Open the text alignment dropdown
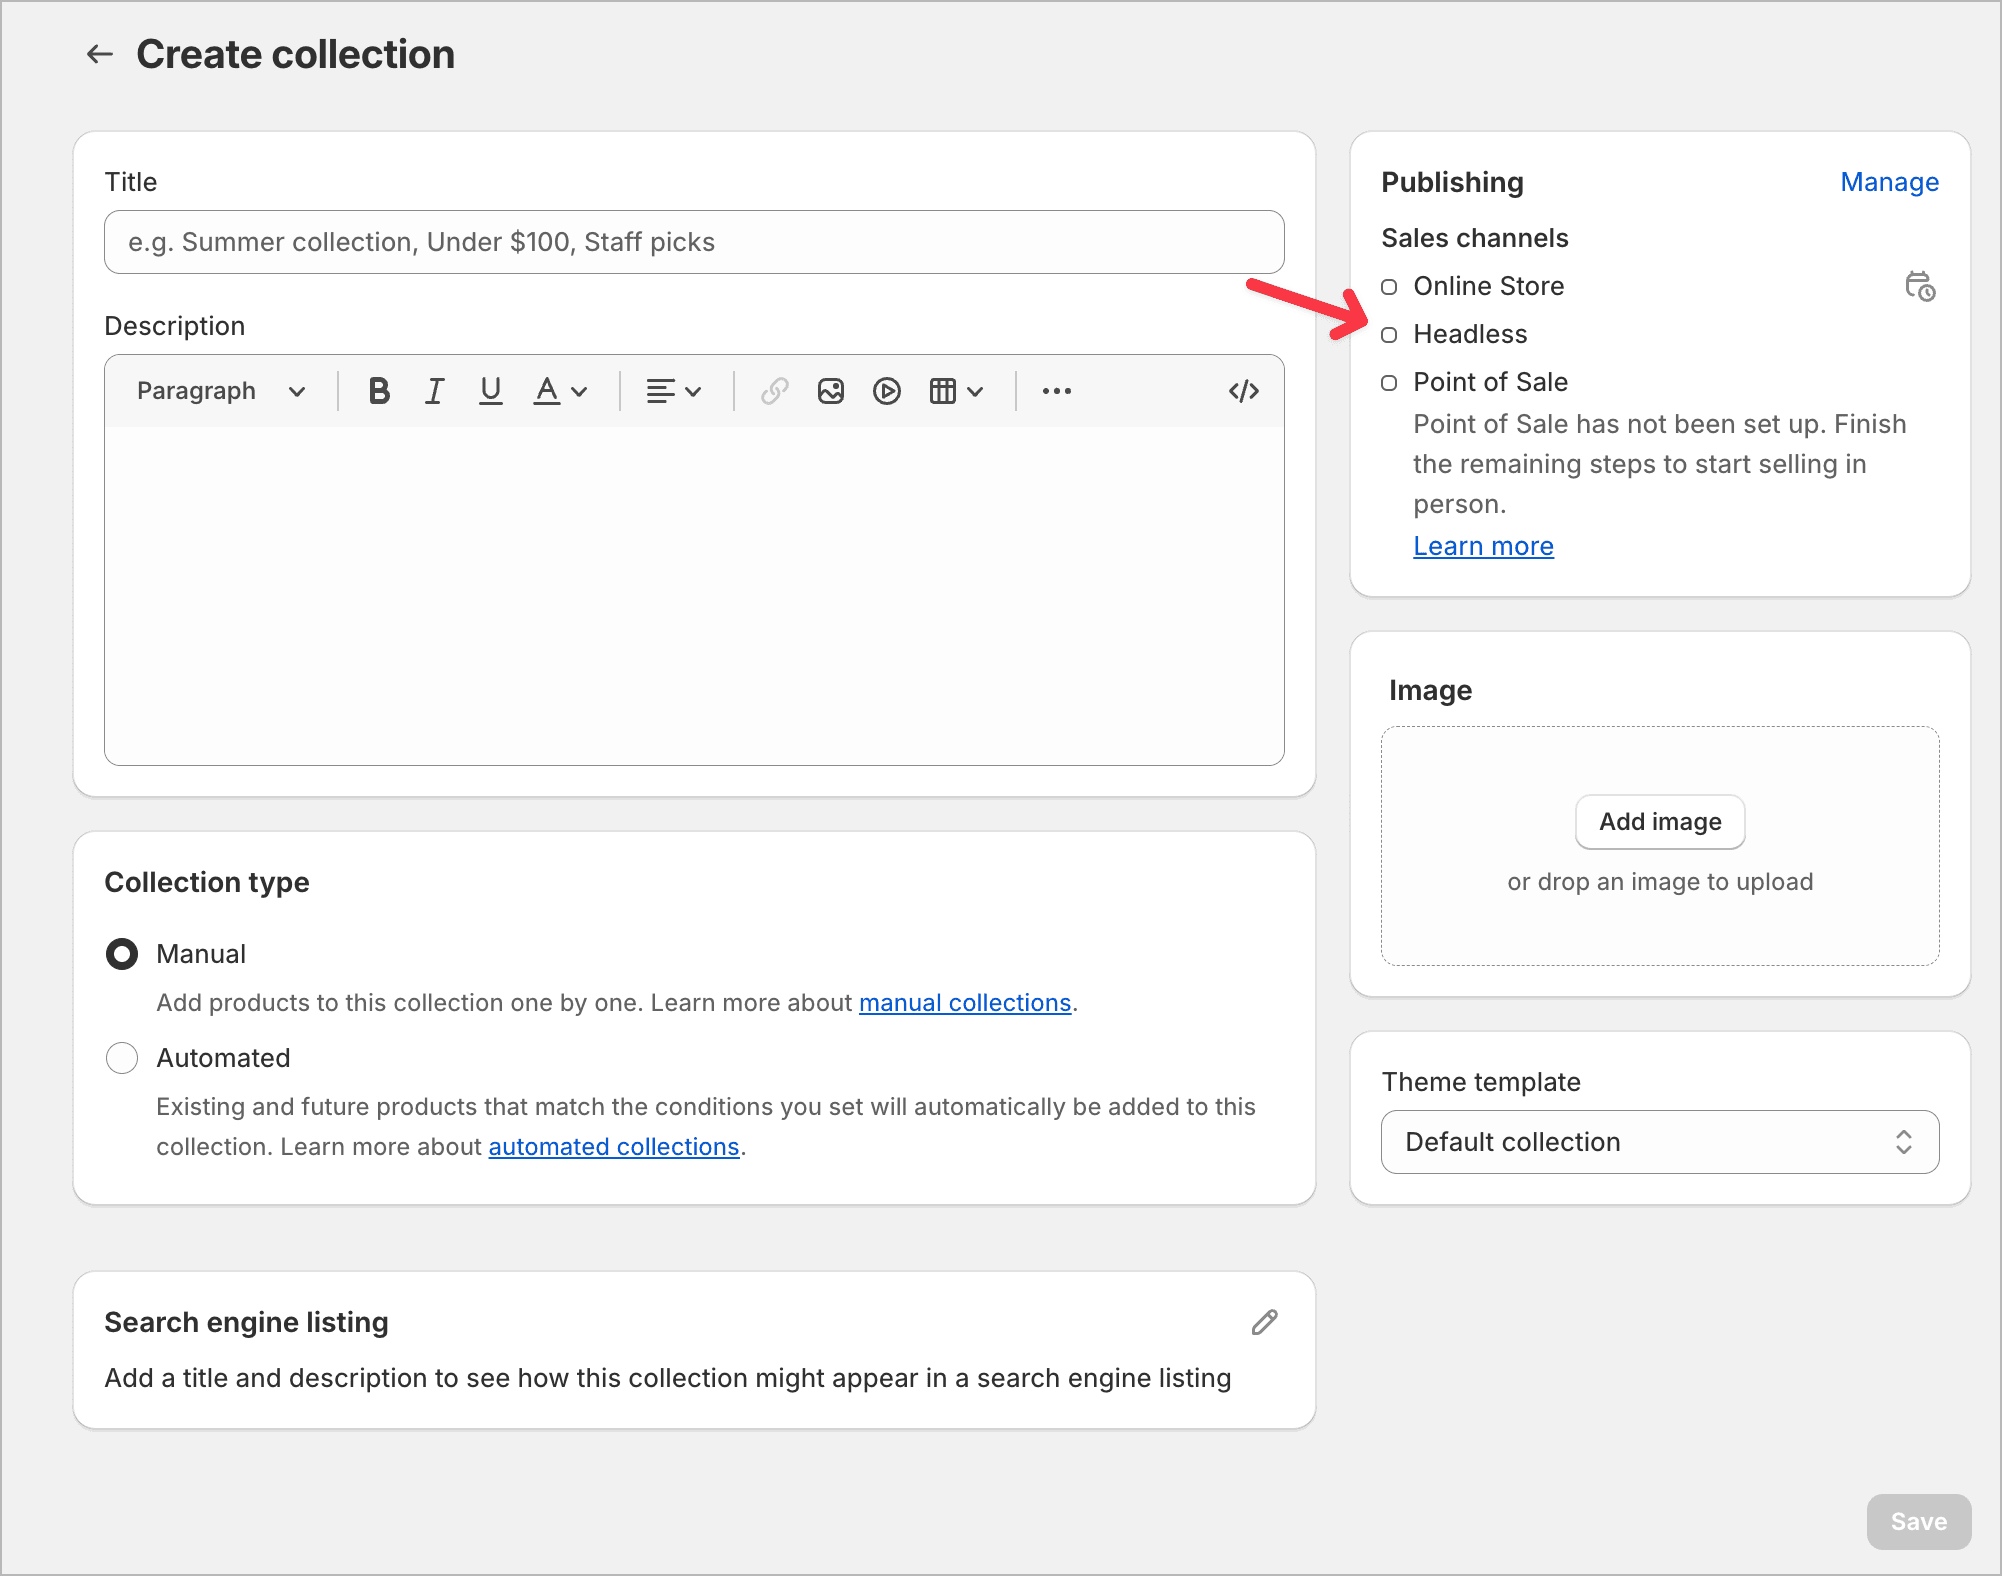The image size is (2002, 1576). click(674, 390)
